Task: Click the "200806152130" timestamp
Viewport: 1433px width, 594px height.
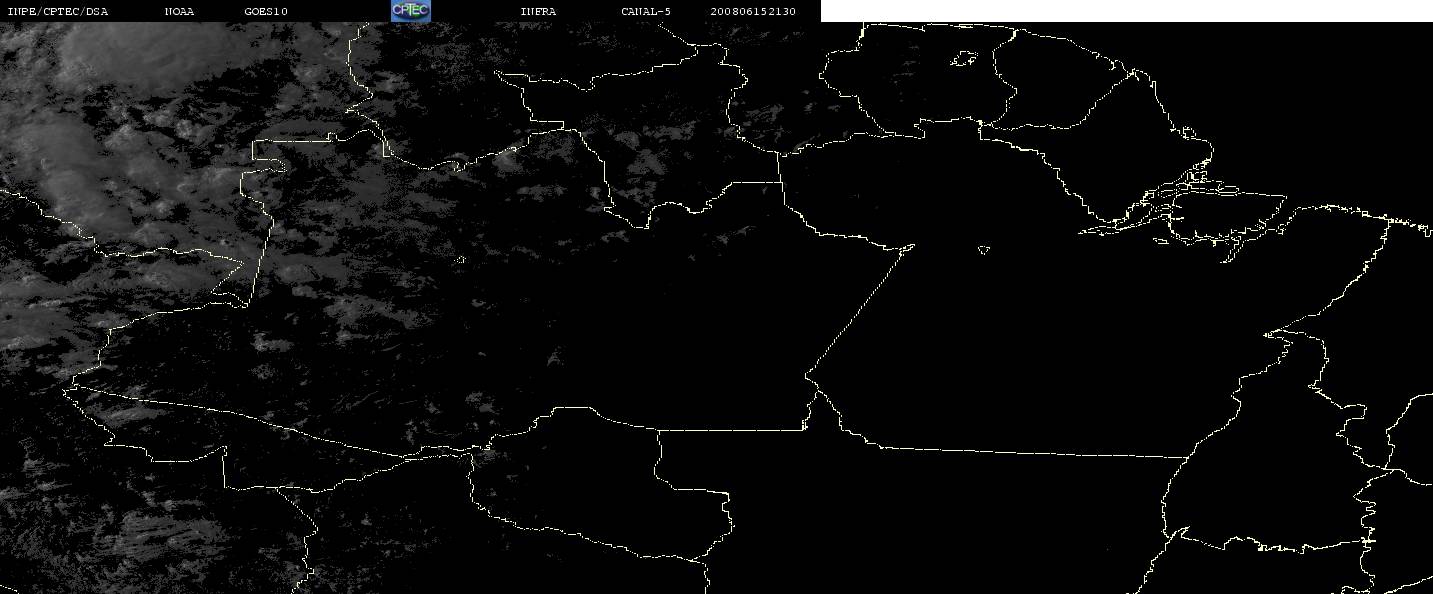Action: coord(753,12)
